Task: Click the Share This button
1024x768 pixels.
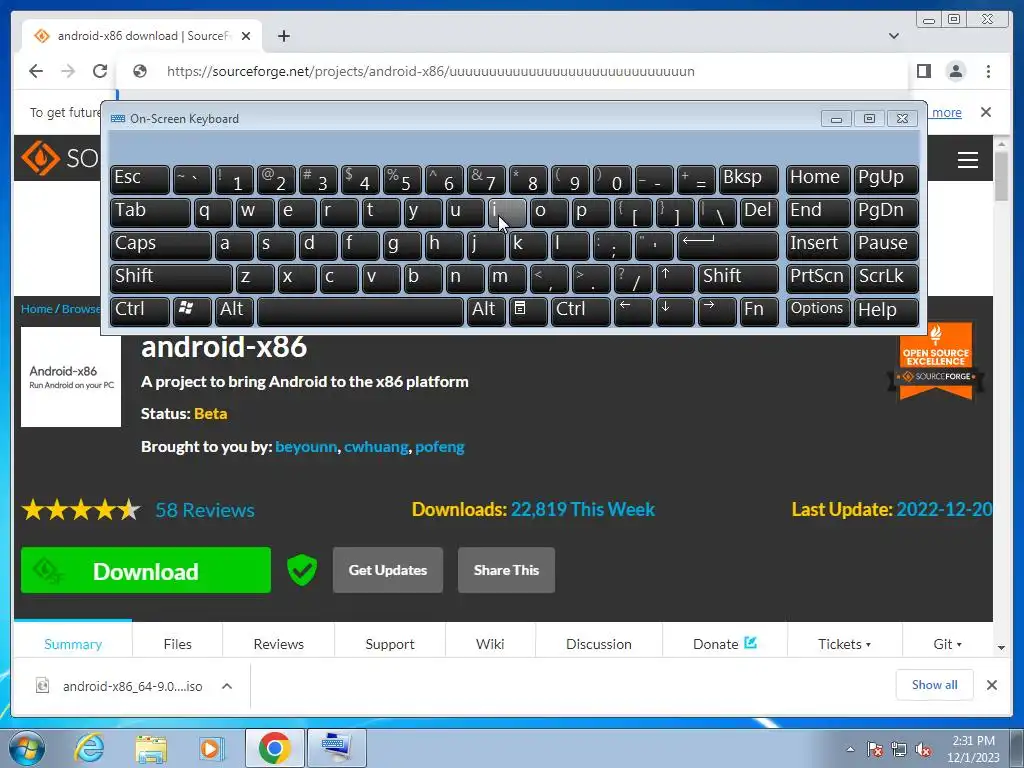Action: point(506,570)
